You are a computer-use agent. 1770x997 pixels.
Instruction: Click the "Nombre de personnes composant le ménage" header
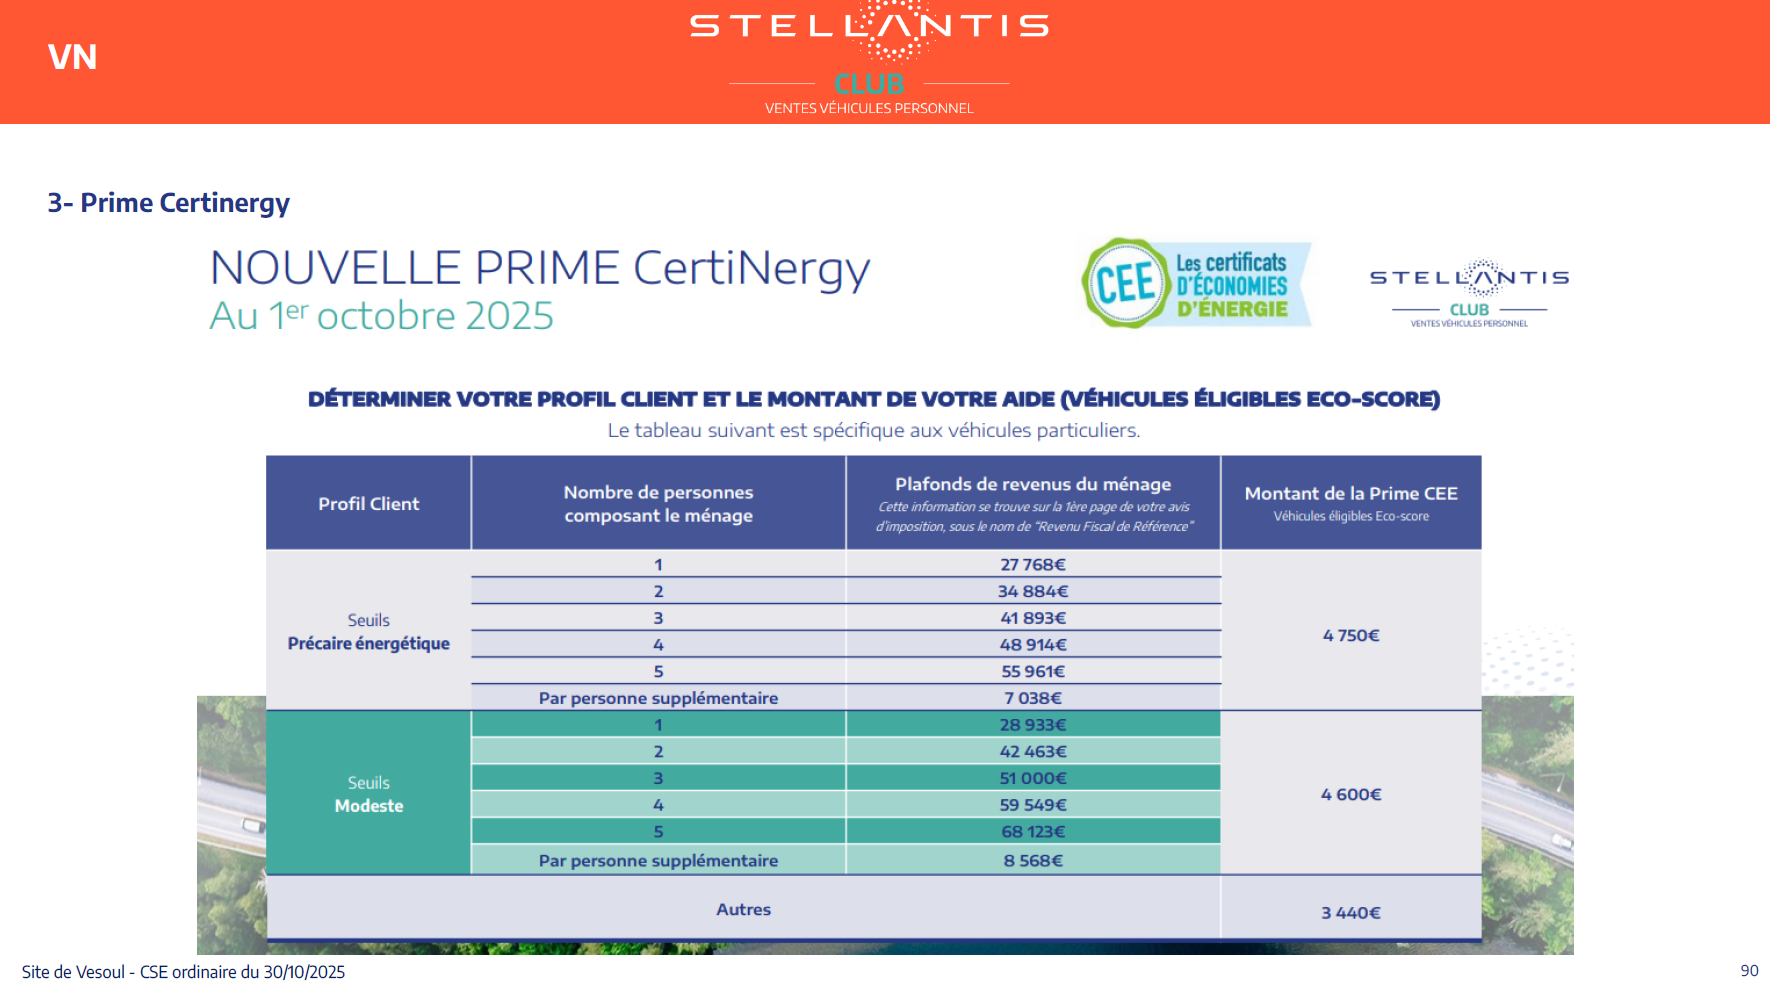[x=658, y=504]
